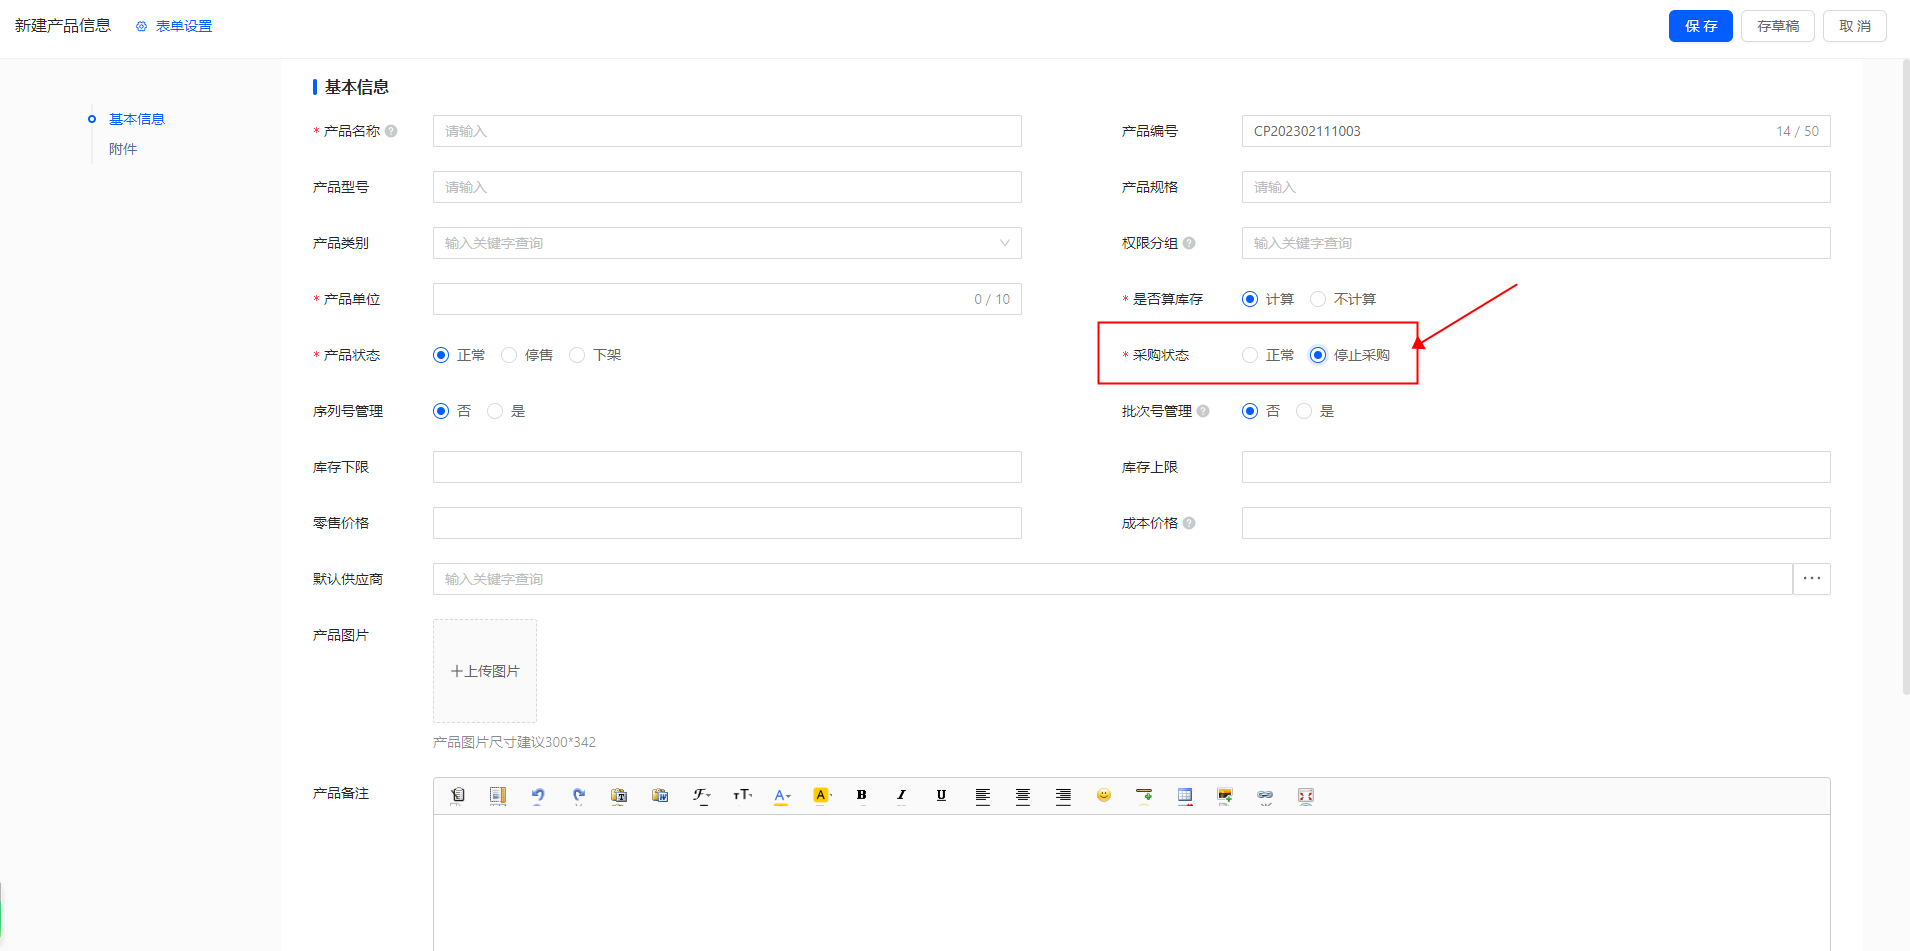Open the 权限分组 keyword search field
Screen dimensions: 1910x951
tap(1536, 243)
